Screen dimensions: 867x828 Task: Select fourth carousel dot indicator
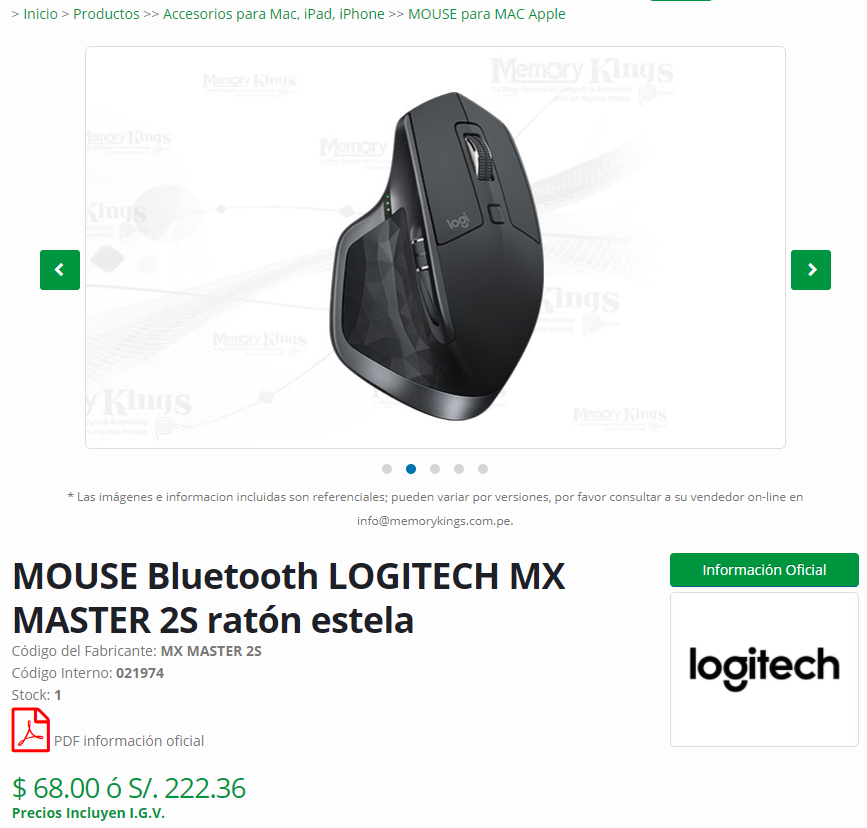(459, 469)
